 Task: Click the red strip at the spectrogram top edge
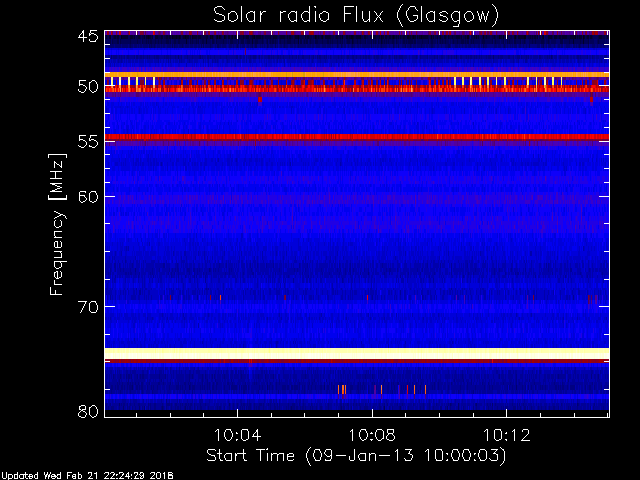(x=357, y=33)
